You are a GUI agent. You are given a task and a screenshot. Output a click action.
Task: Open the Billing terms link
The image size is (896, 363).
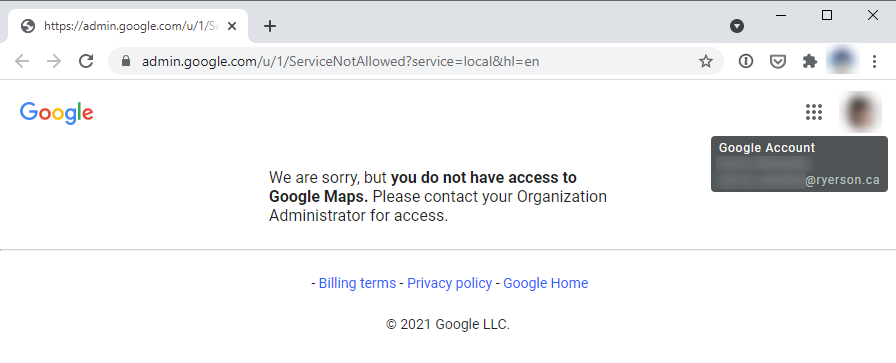[357, 283]
